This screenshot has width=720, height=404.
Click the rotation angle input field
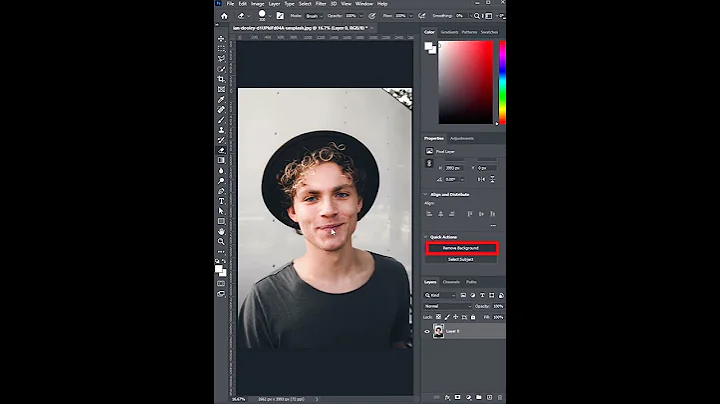coord(451,180)
